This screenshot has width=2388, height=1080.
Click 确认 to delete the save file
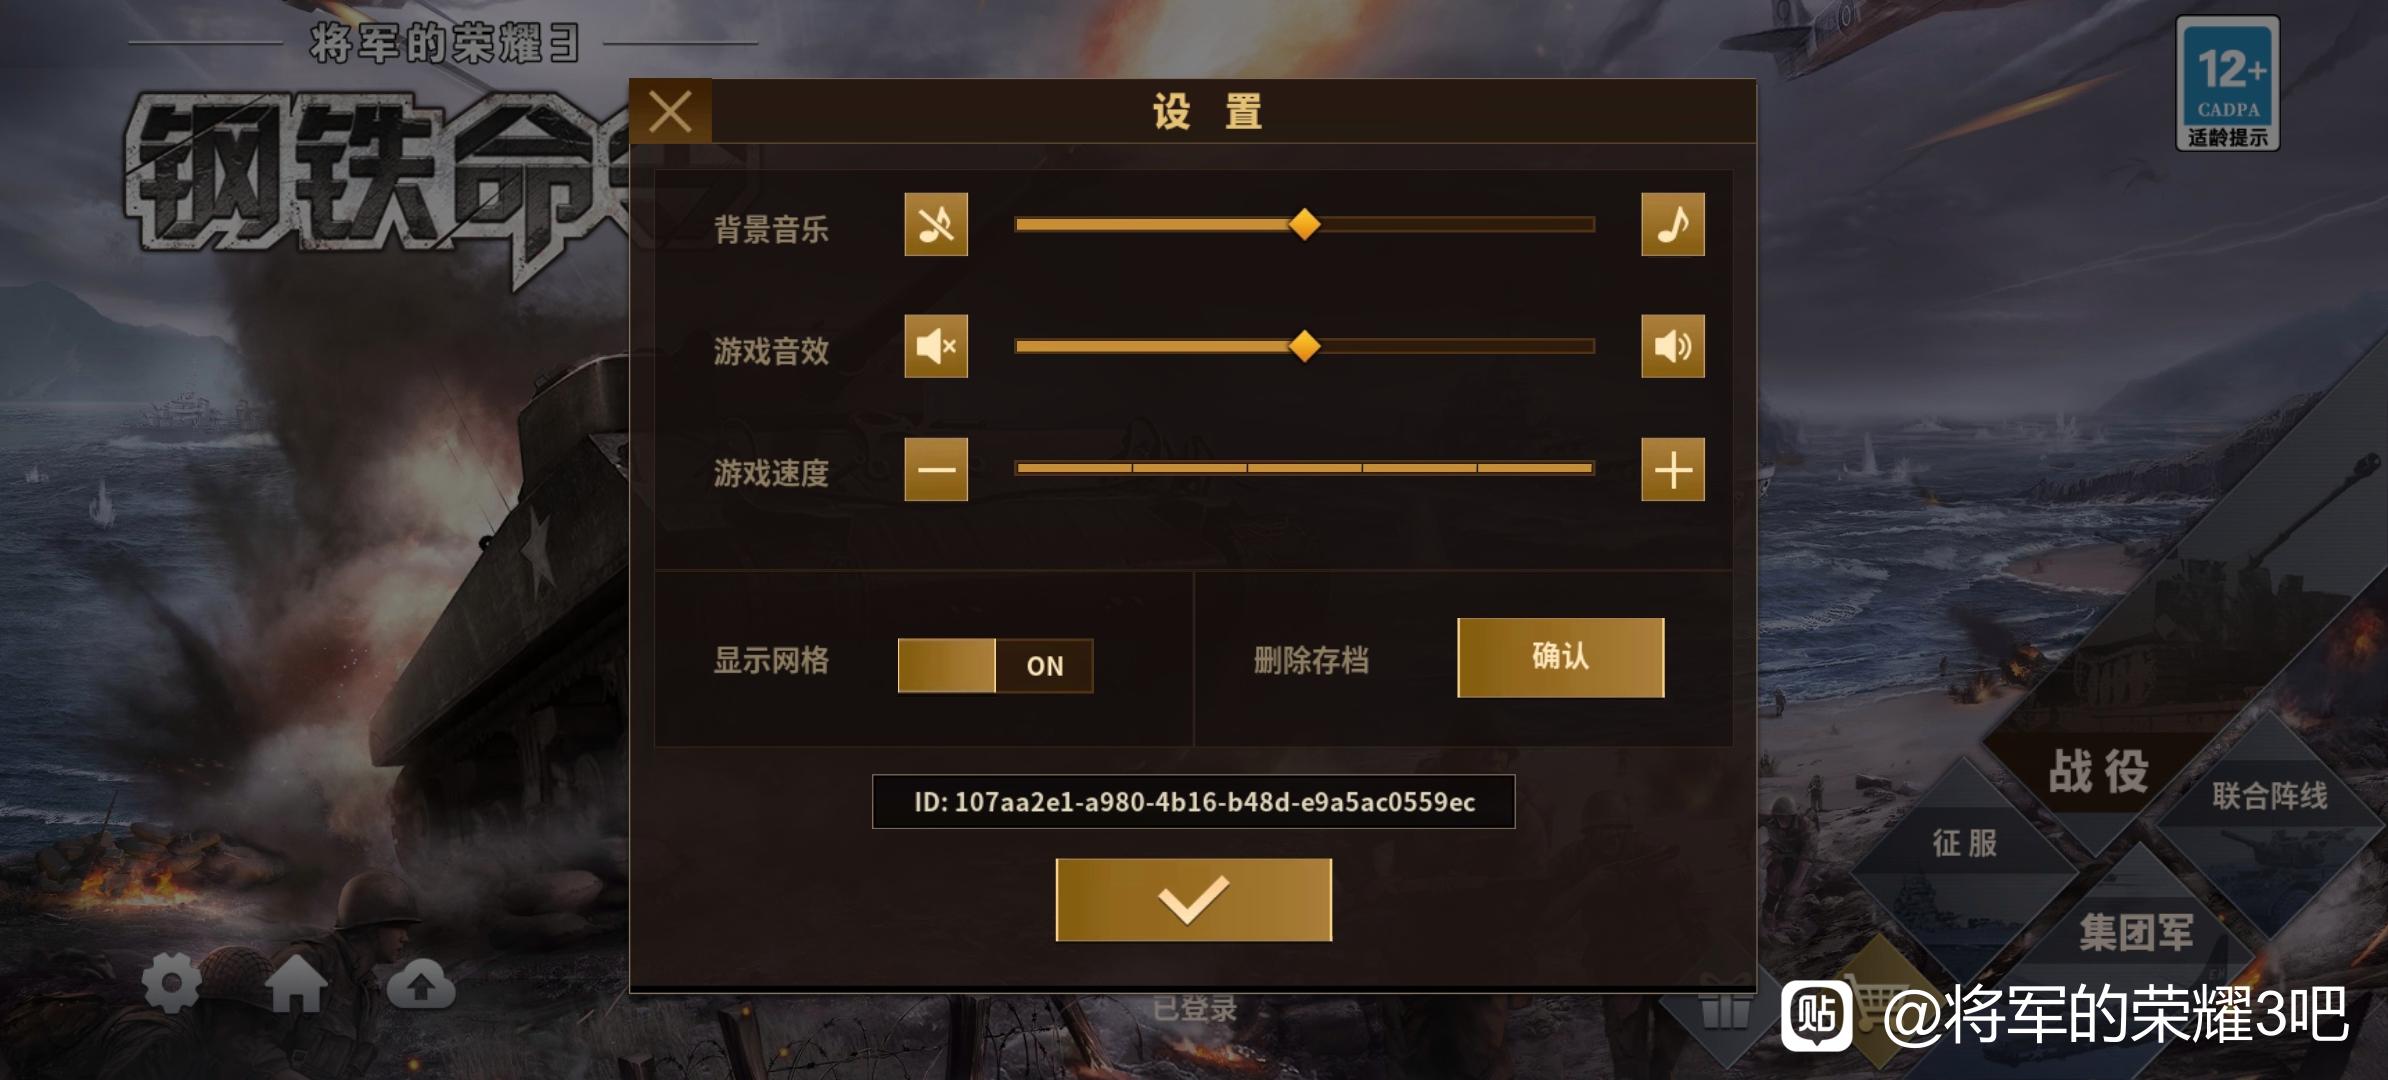pos(1560,657)
